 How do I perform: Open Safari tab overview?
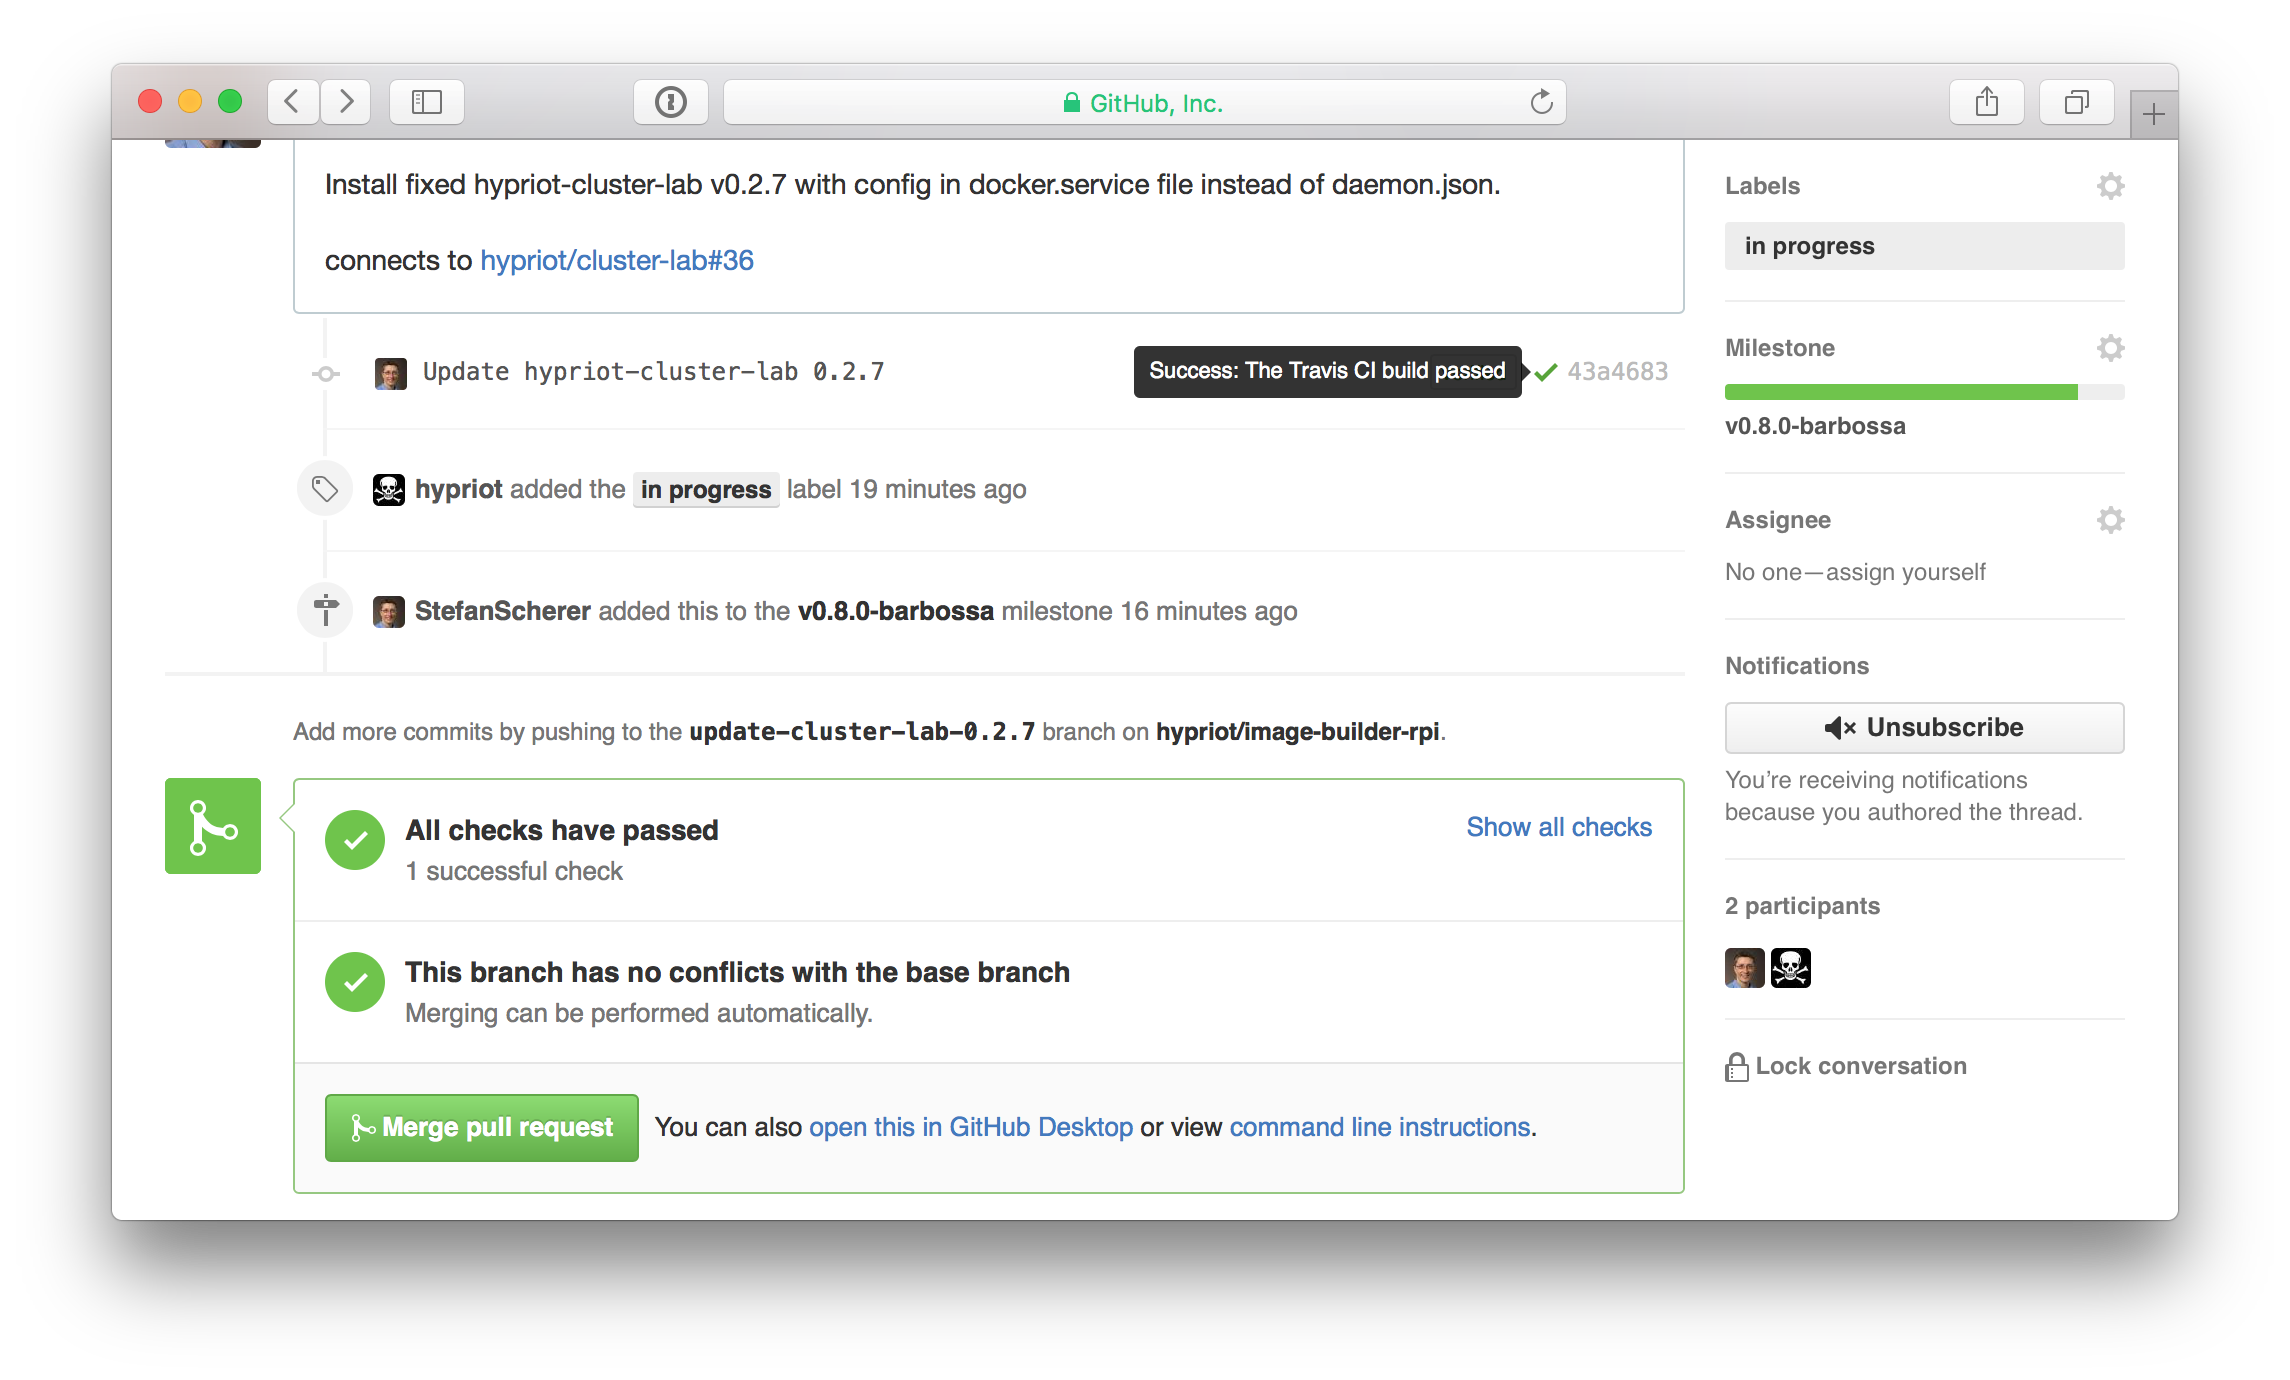point(2076,101)
